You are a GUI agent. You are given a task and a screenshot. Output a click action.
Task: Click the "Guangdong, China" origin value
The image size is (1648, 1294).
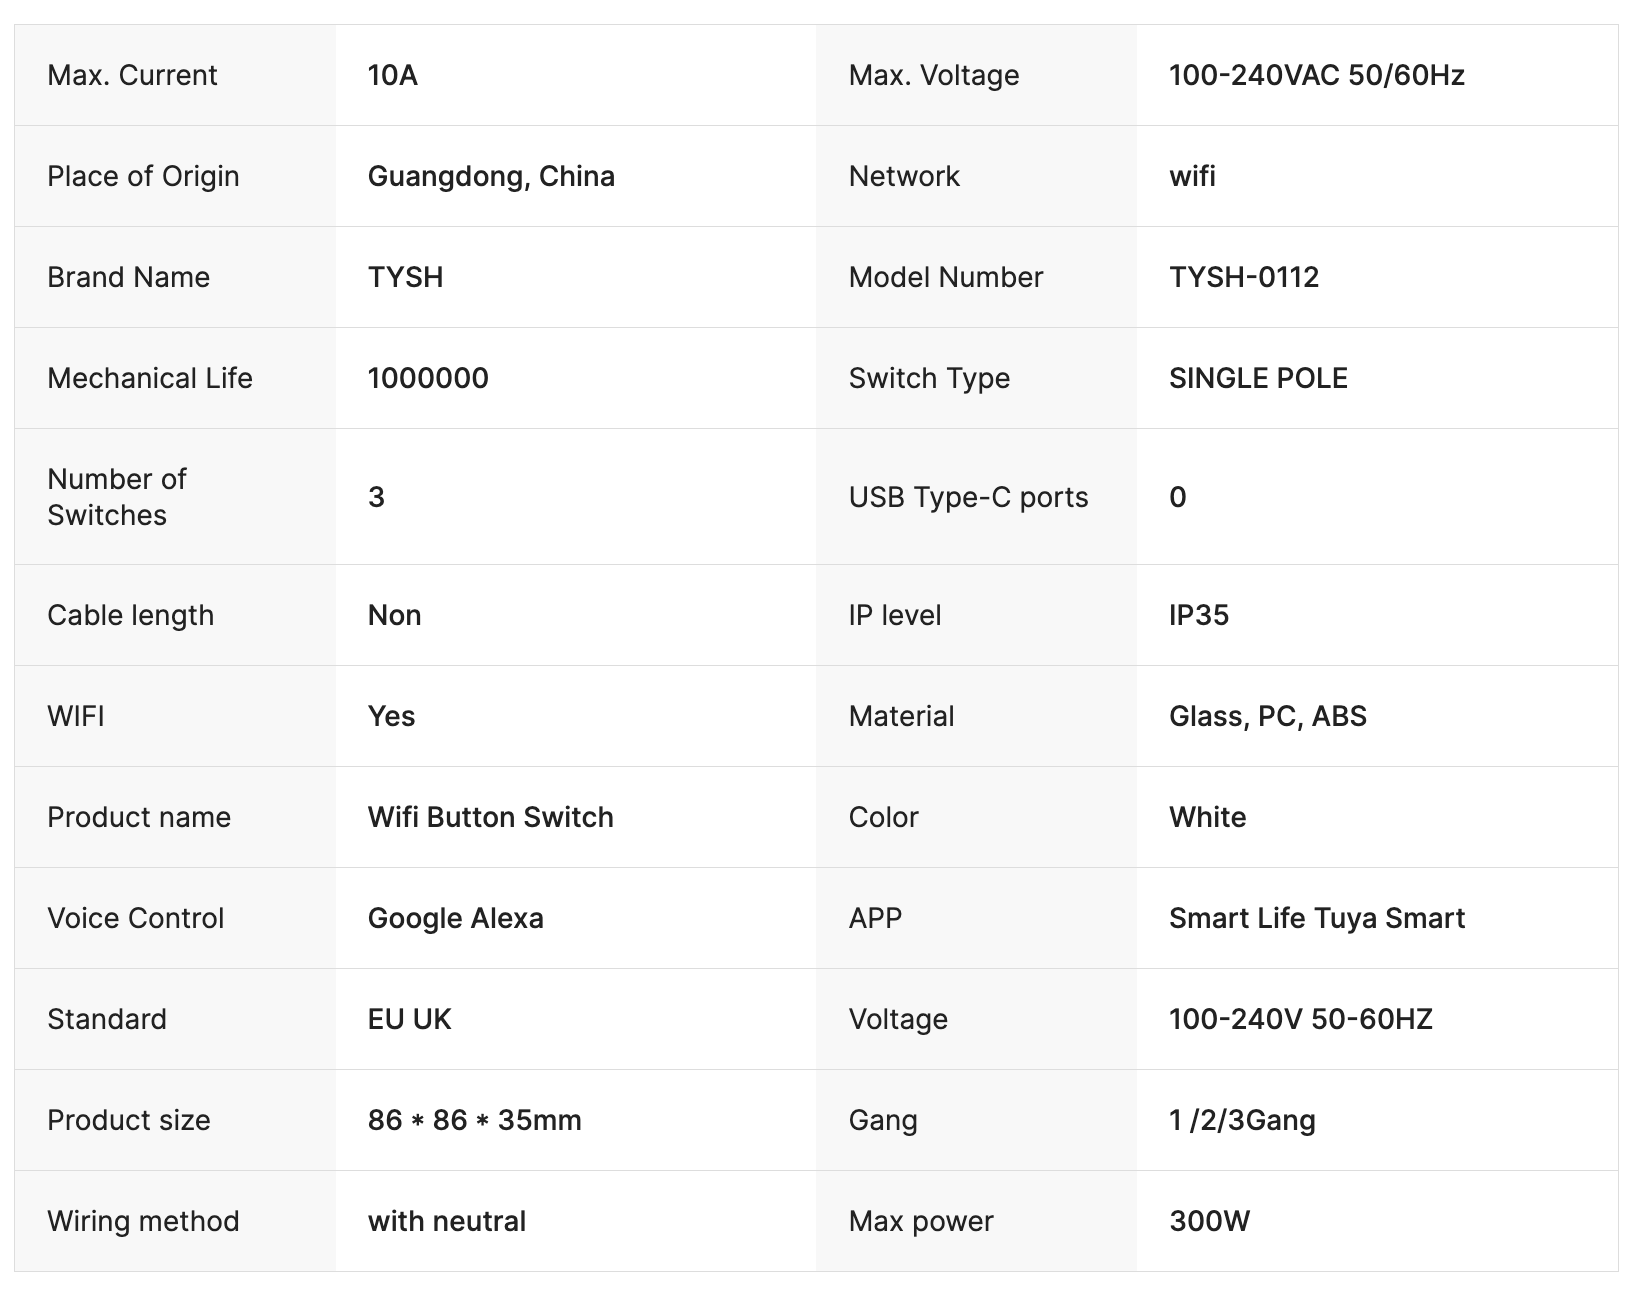point(491,176)
